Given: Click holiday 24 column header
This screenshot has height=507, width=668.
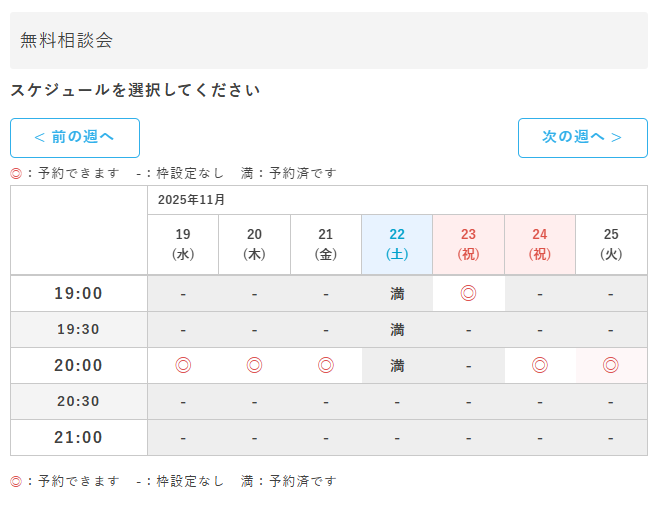Looking at the screenshot, I should click(x=540, y=244).
